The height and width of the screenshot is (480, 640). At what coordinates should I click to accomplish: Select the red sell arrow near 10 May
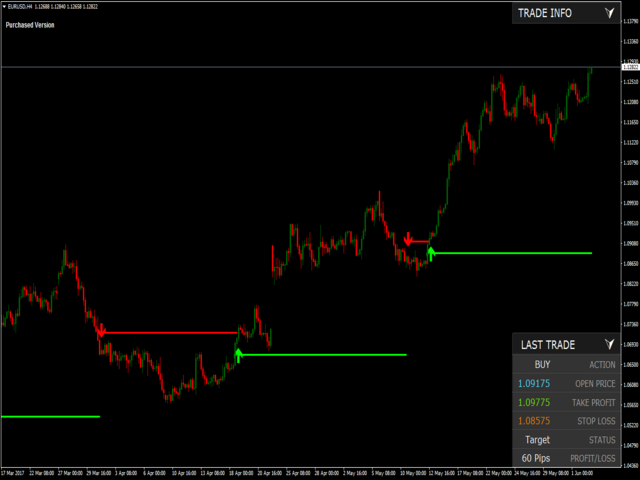click(x=407, y=239)
